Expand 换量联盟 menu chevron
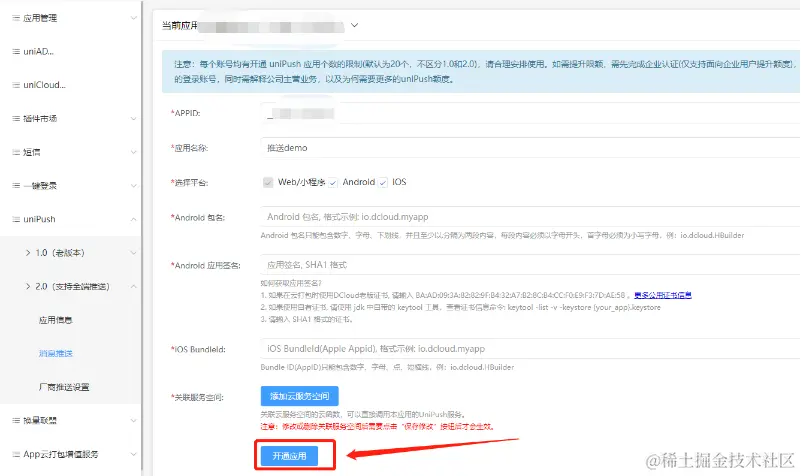The width and height of the screenshot is (801, 476). (x=133, y=420)
